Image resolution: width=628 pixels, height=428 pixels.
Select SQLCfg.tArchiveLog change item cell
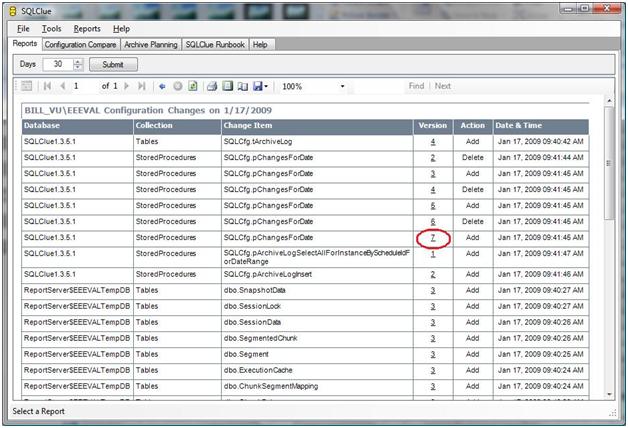(x=317, y=142)
